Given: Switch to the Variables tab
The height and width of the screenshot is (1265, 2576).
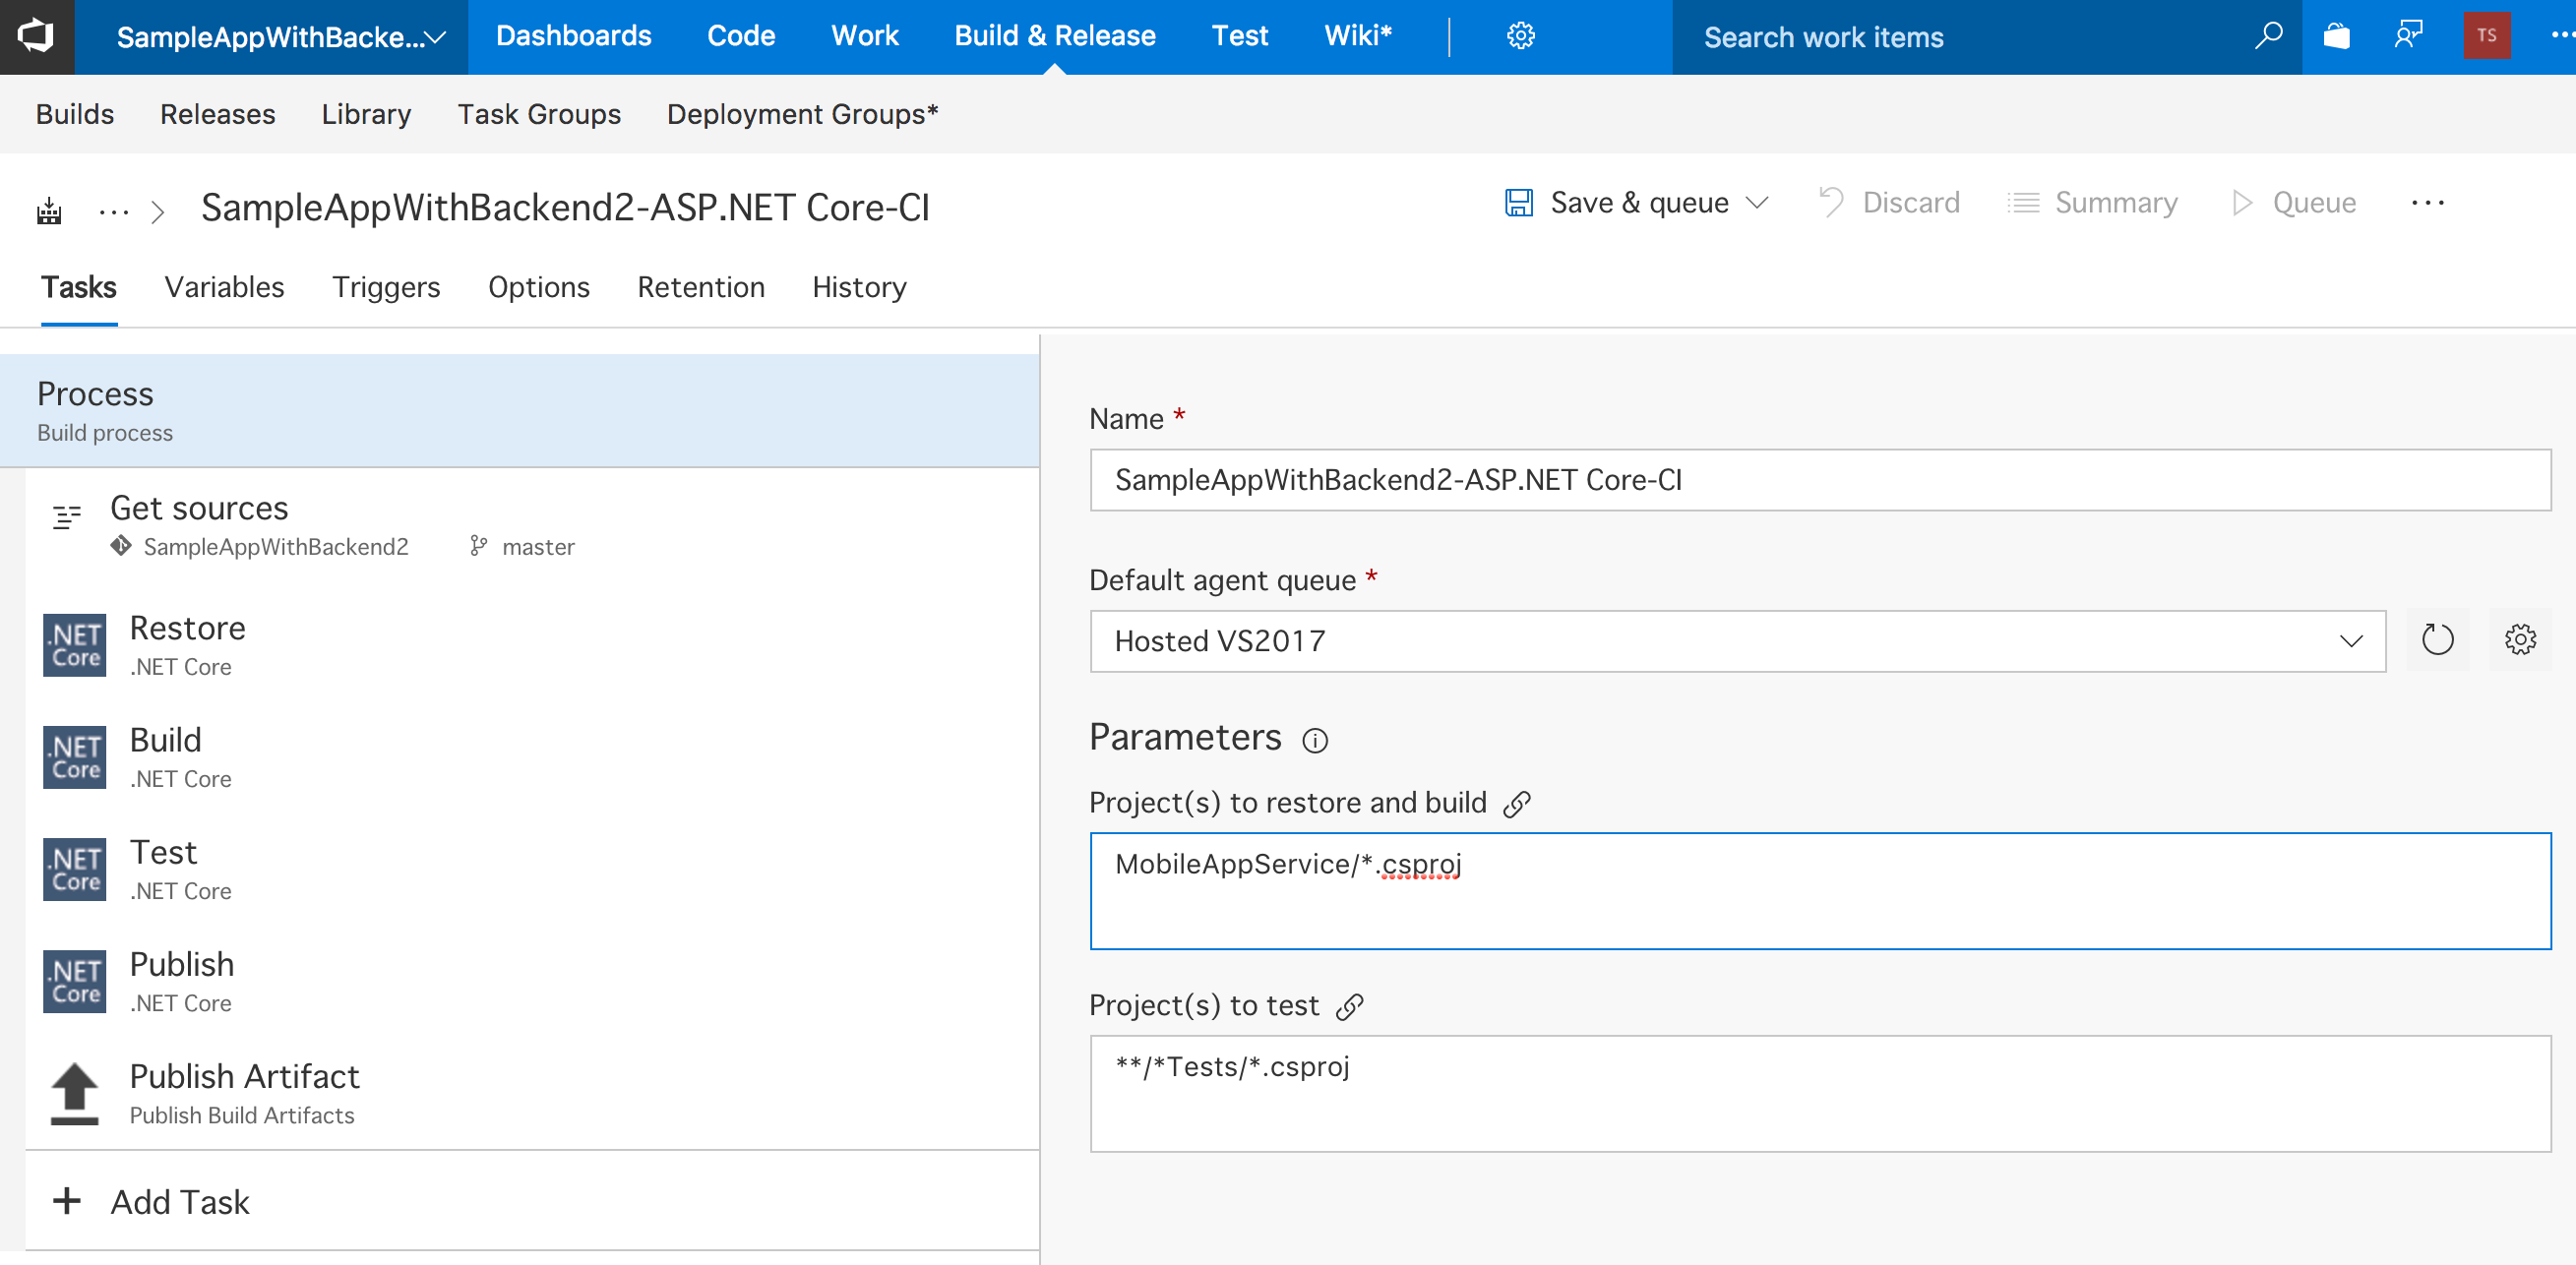Looking at the screenshot, I should [225, 287].
